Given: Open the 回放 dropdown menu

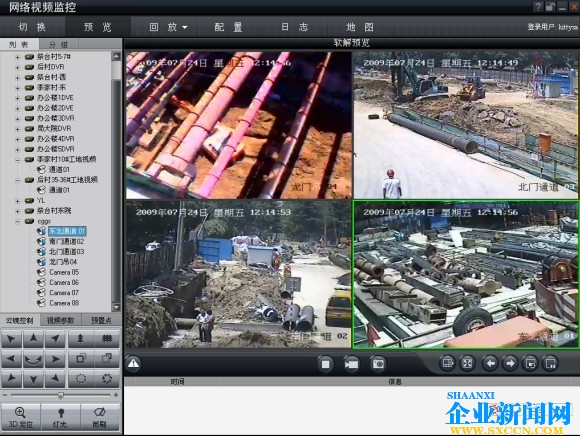Looking at the screenshot, I should point(168,27).
